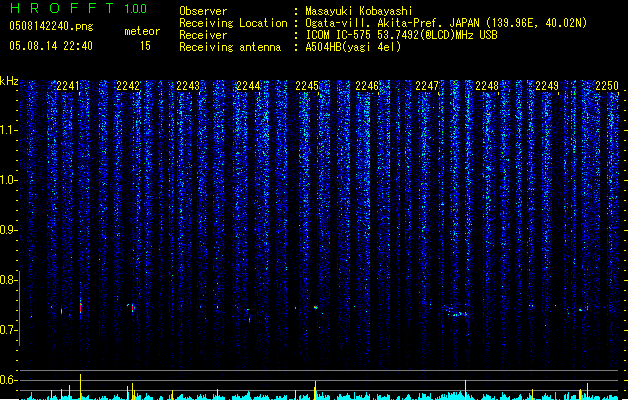Click the 'Receiver' label in the header

click(x=203, y=35)
